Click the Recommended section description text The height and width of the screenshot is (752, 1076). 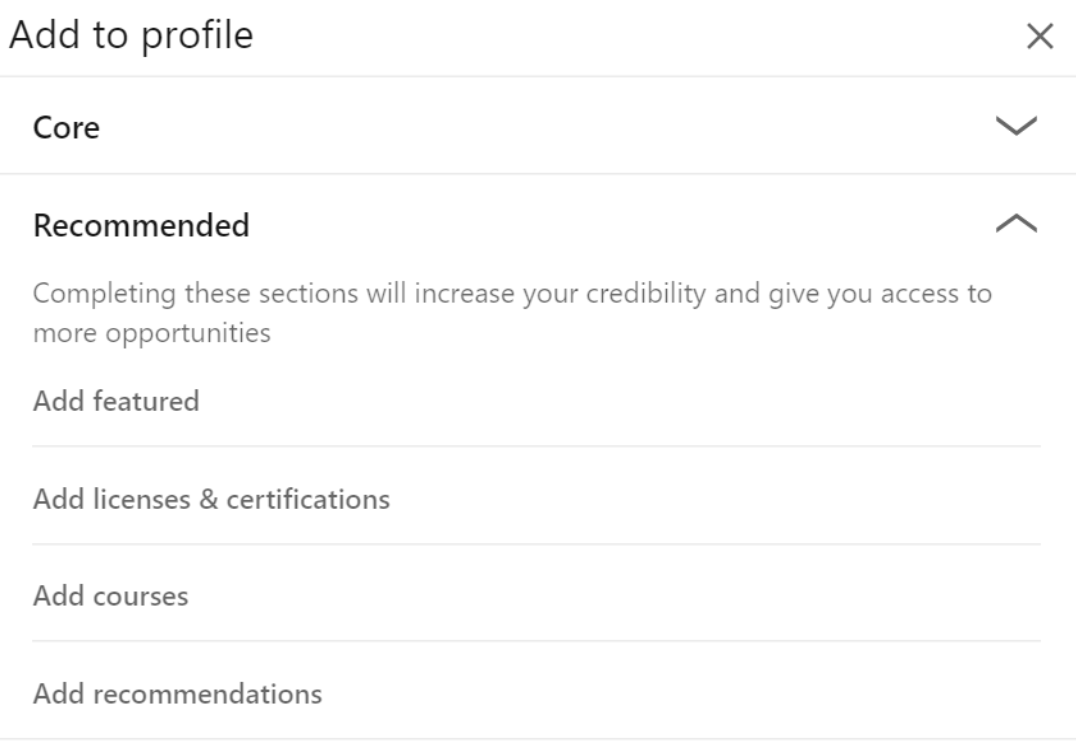pos(510,297)
